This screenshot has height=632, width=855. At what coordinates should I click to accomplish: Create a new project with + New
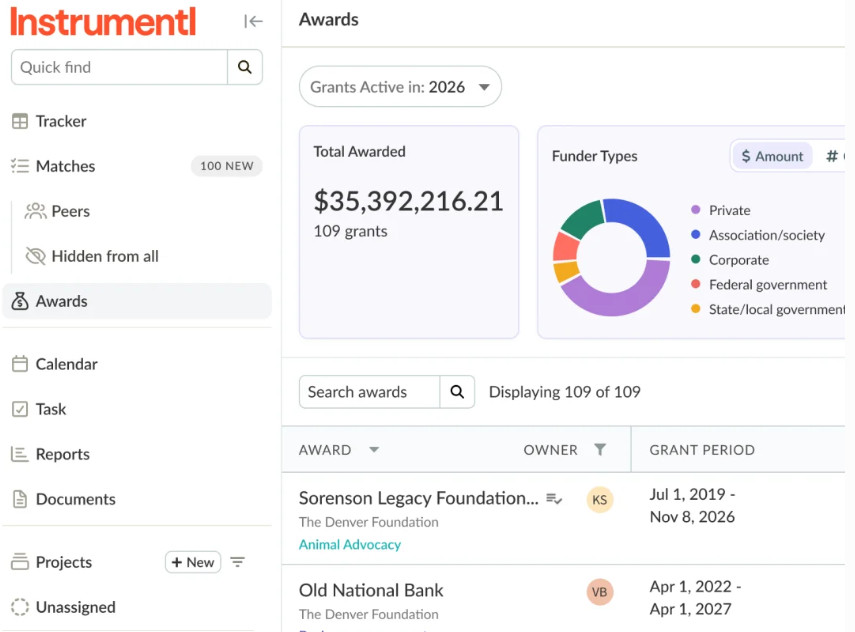(193, 562)
